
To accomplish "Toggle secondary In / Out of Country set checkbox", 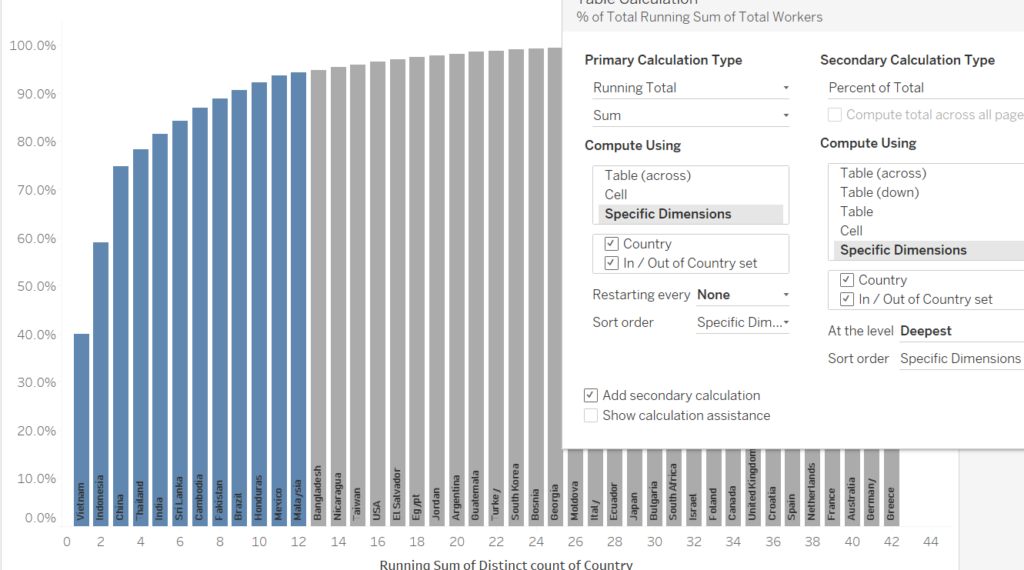I will click(x=847, y=299).
